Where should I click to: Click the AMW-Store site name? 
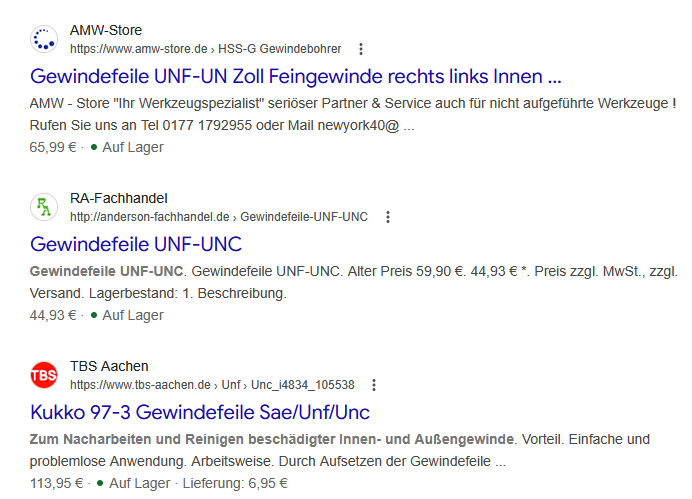click(106, 30)
